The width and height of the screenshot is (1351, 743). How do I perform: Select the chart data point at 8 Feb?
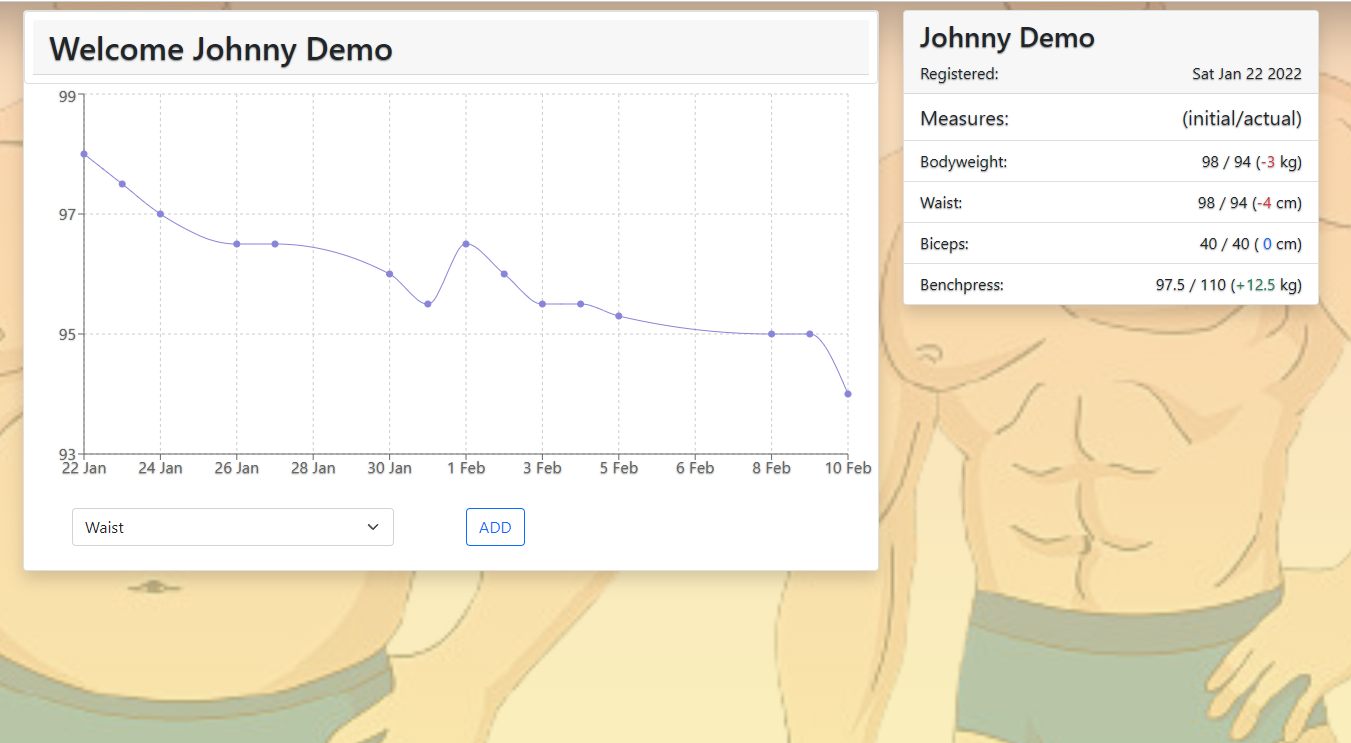point(771,334)
